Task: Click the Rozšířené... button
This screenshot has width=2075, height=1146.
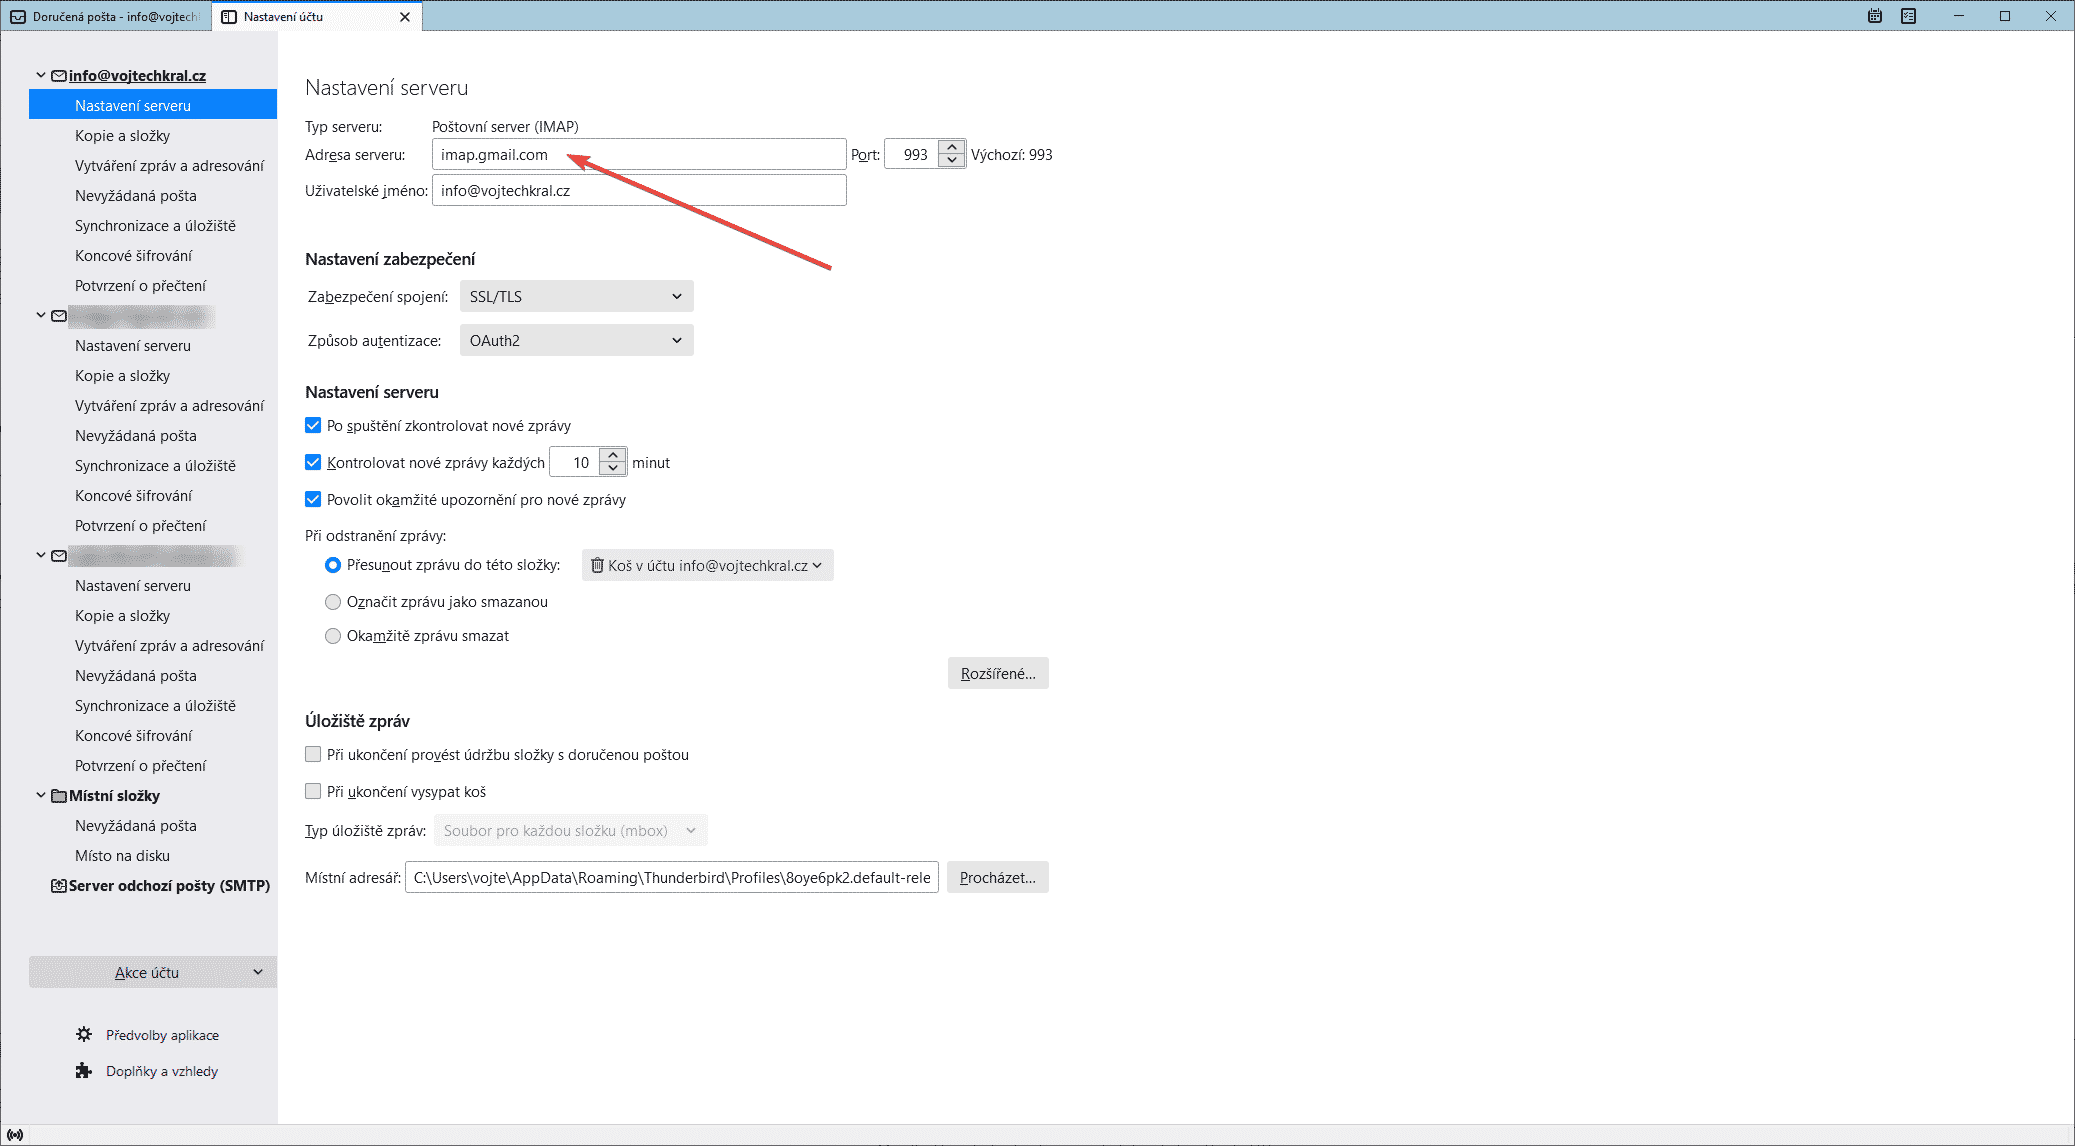Action: click(x=997, y=673)
